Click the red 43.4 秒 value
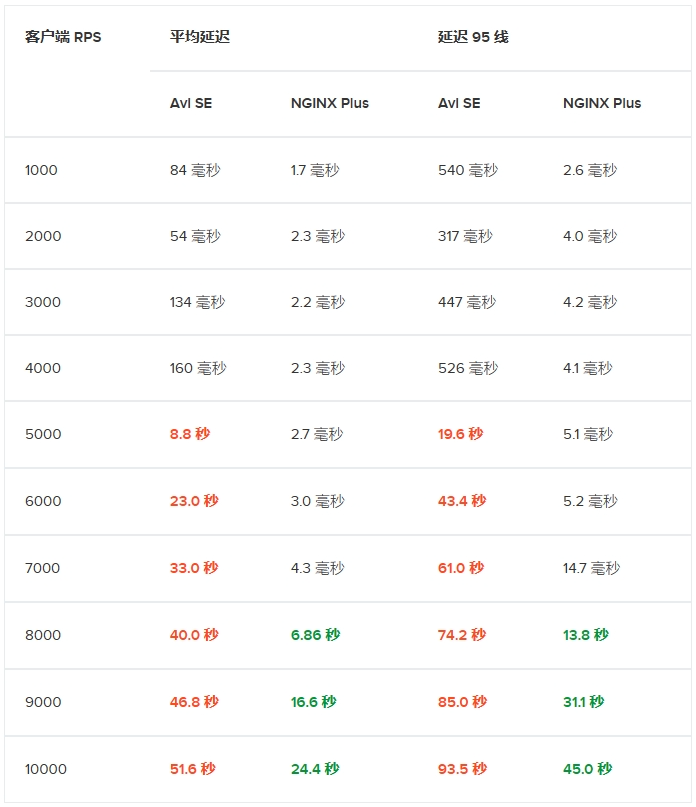Image resolution: width=696 pixels, height=807 pixels. coord(462,501)
